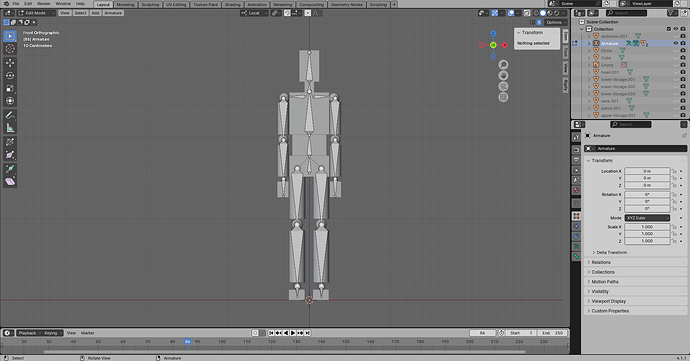Expand the Viewport Display panel
The height and width of the screenshot is (361, 690).
click(608, 301)
